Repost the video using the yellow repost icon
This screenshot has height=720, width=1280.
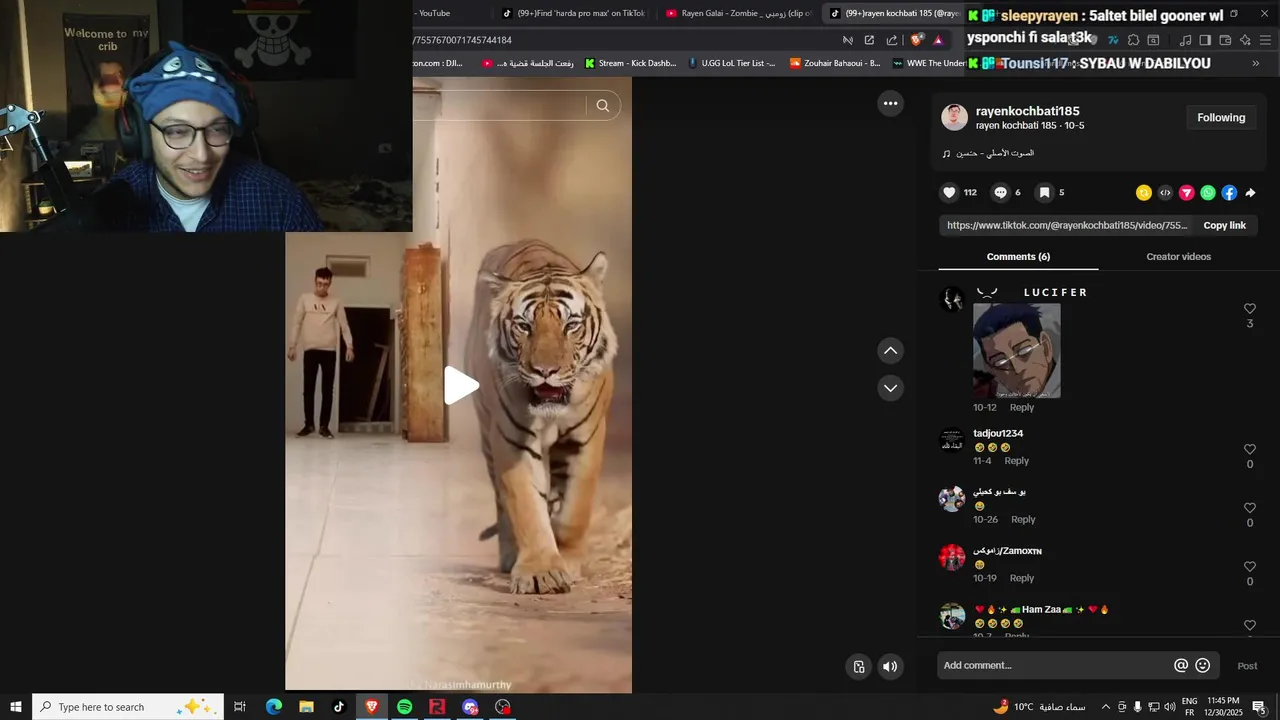[x=1144, y=193]
